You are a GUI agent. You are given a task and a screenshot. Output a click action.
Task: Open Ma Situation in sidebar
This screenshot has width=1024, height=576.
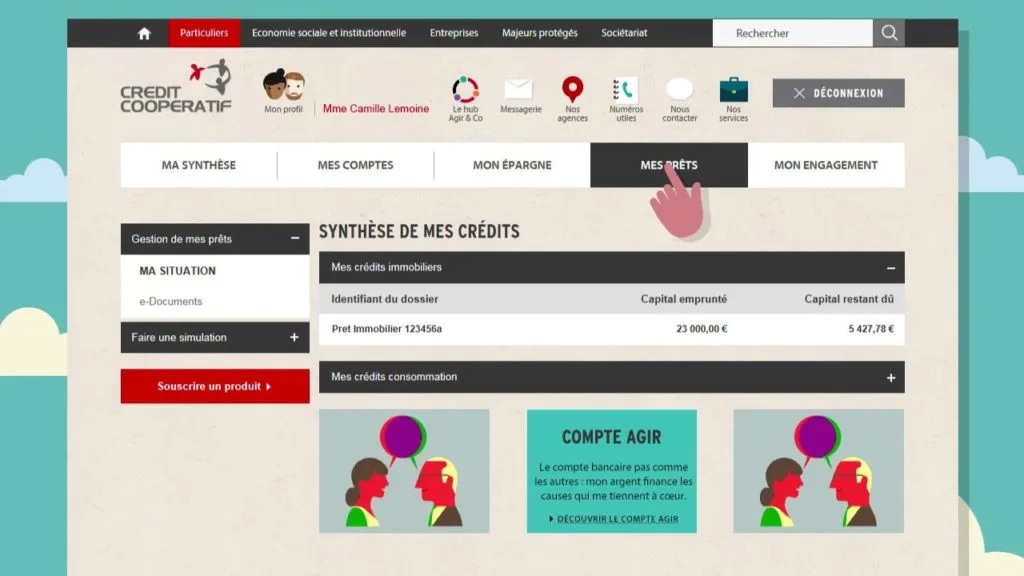click(x=178, y=271)
